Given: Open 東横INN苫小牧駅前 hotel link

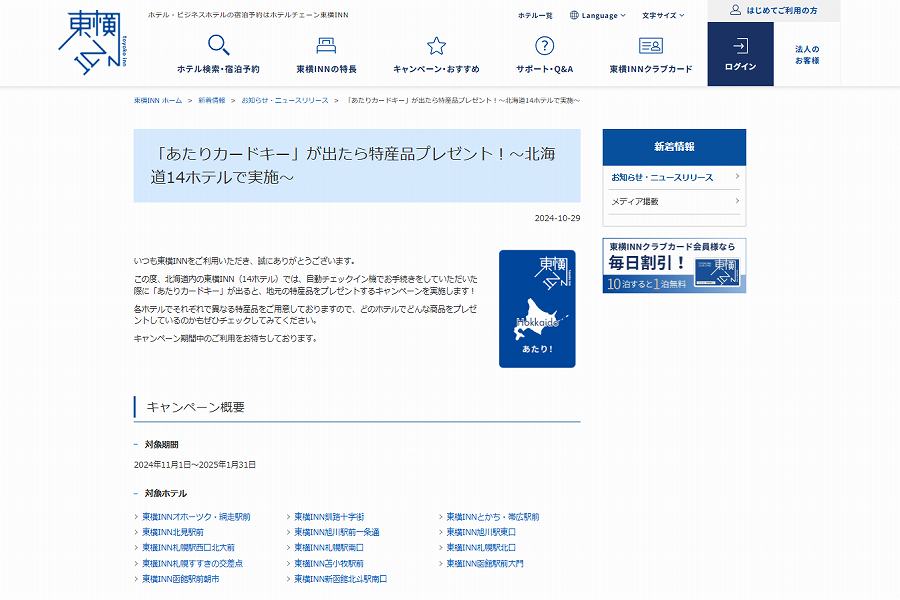Looking at the screenshot, I should pyautogui.click(x=329, y=563).
